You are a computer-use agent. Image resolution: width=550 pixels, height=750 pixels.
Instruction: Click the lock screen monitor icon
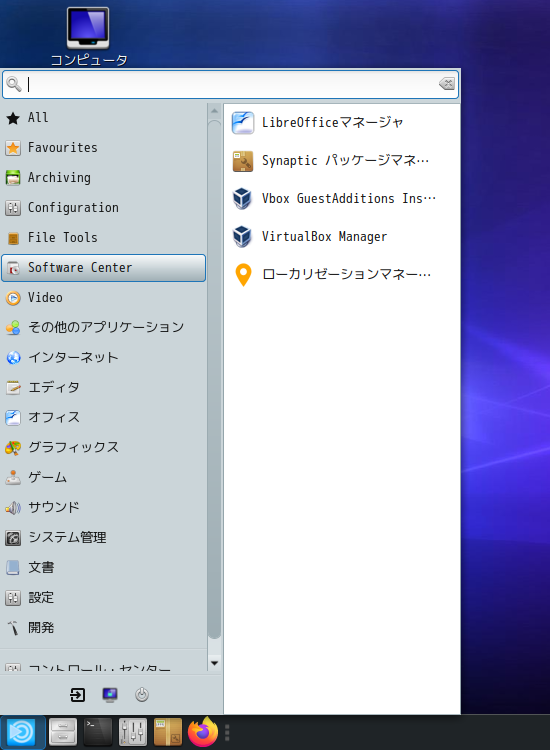(110, 695)
